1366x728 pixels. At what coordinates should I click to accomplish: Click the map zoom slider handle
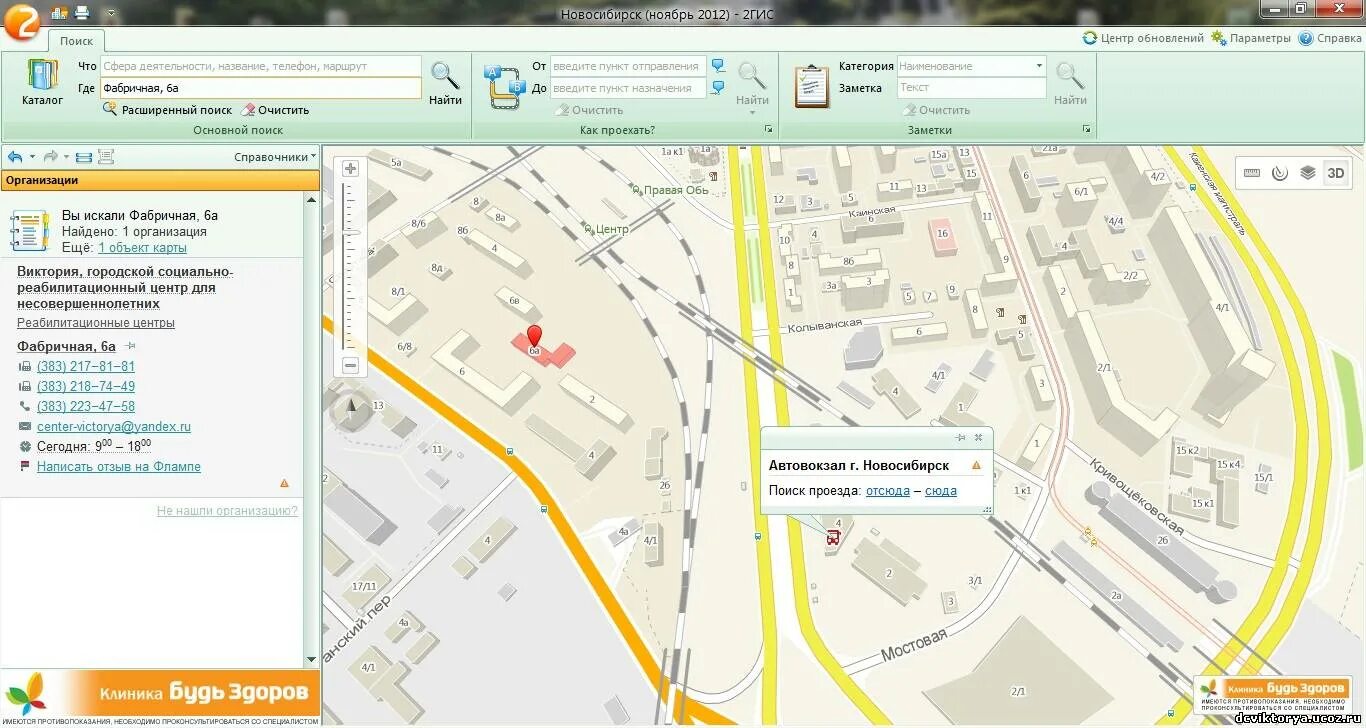[x=350, y=232]
